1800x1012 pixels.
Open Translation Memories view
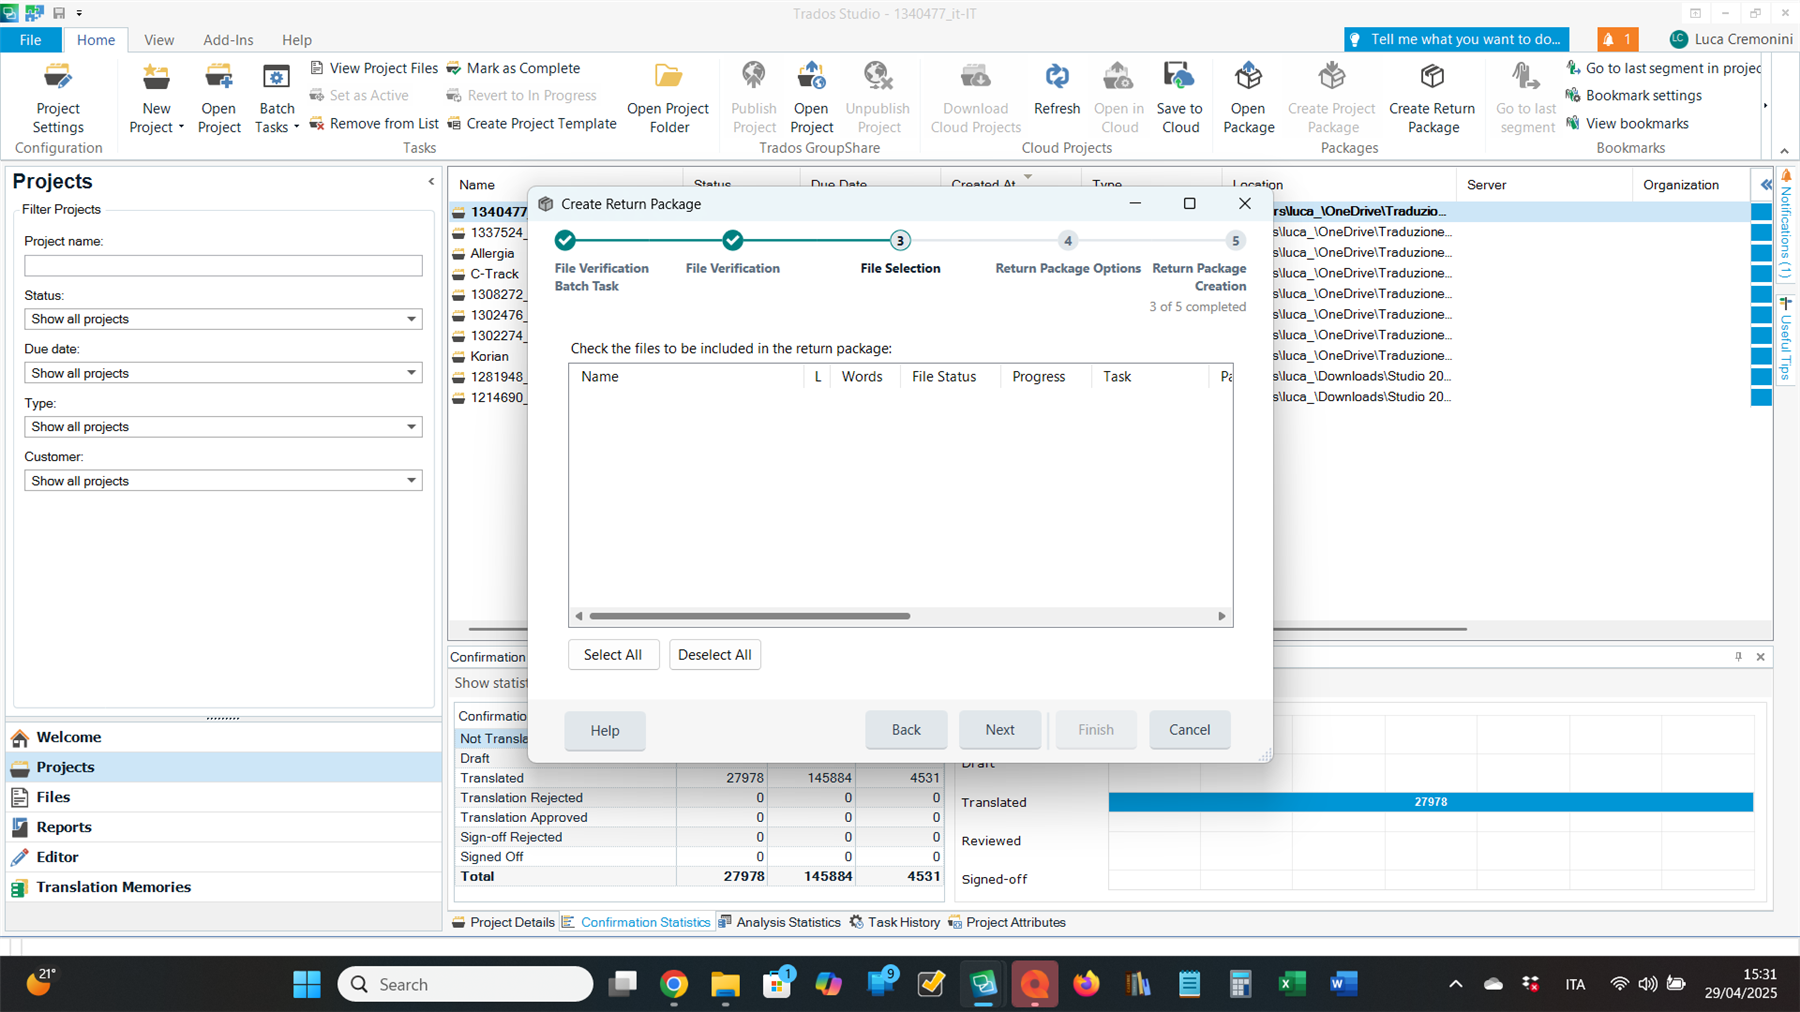[113, 886]
